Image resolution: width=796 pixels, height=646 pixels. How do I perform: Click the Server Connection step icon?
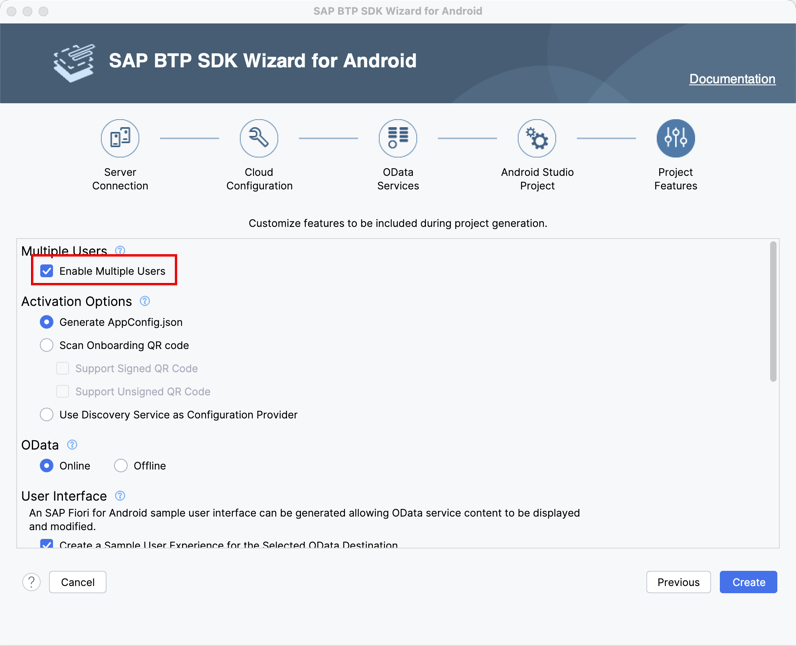coord(120,138)
